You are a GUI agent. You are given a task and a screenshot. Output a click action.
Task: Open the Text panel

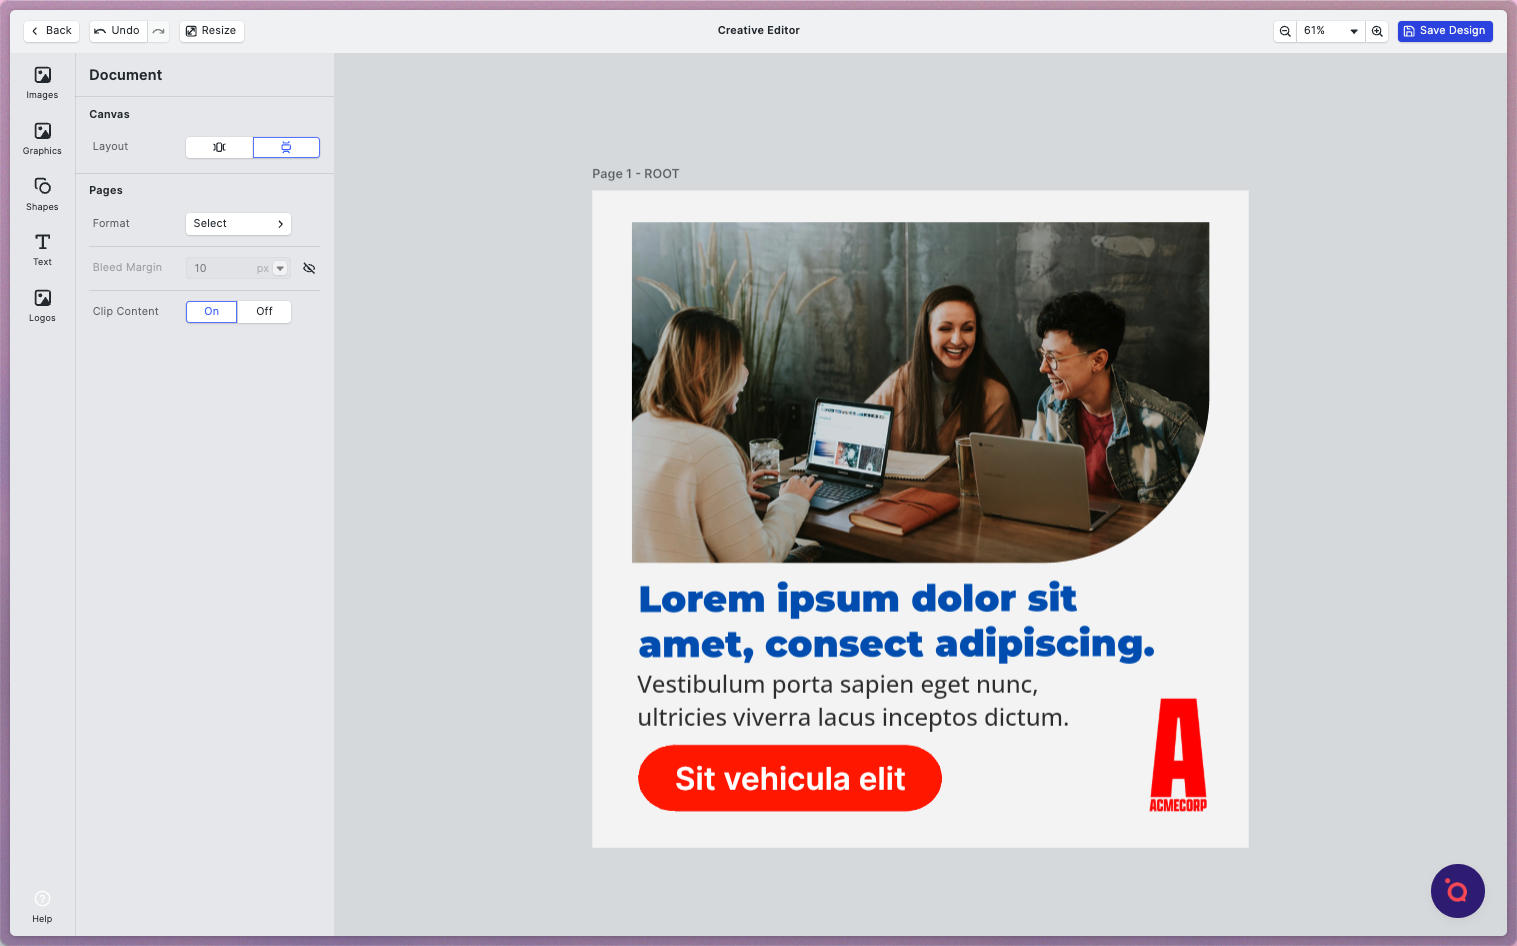42,249
